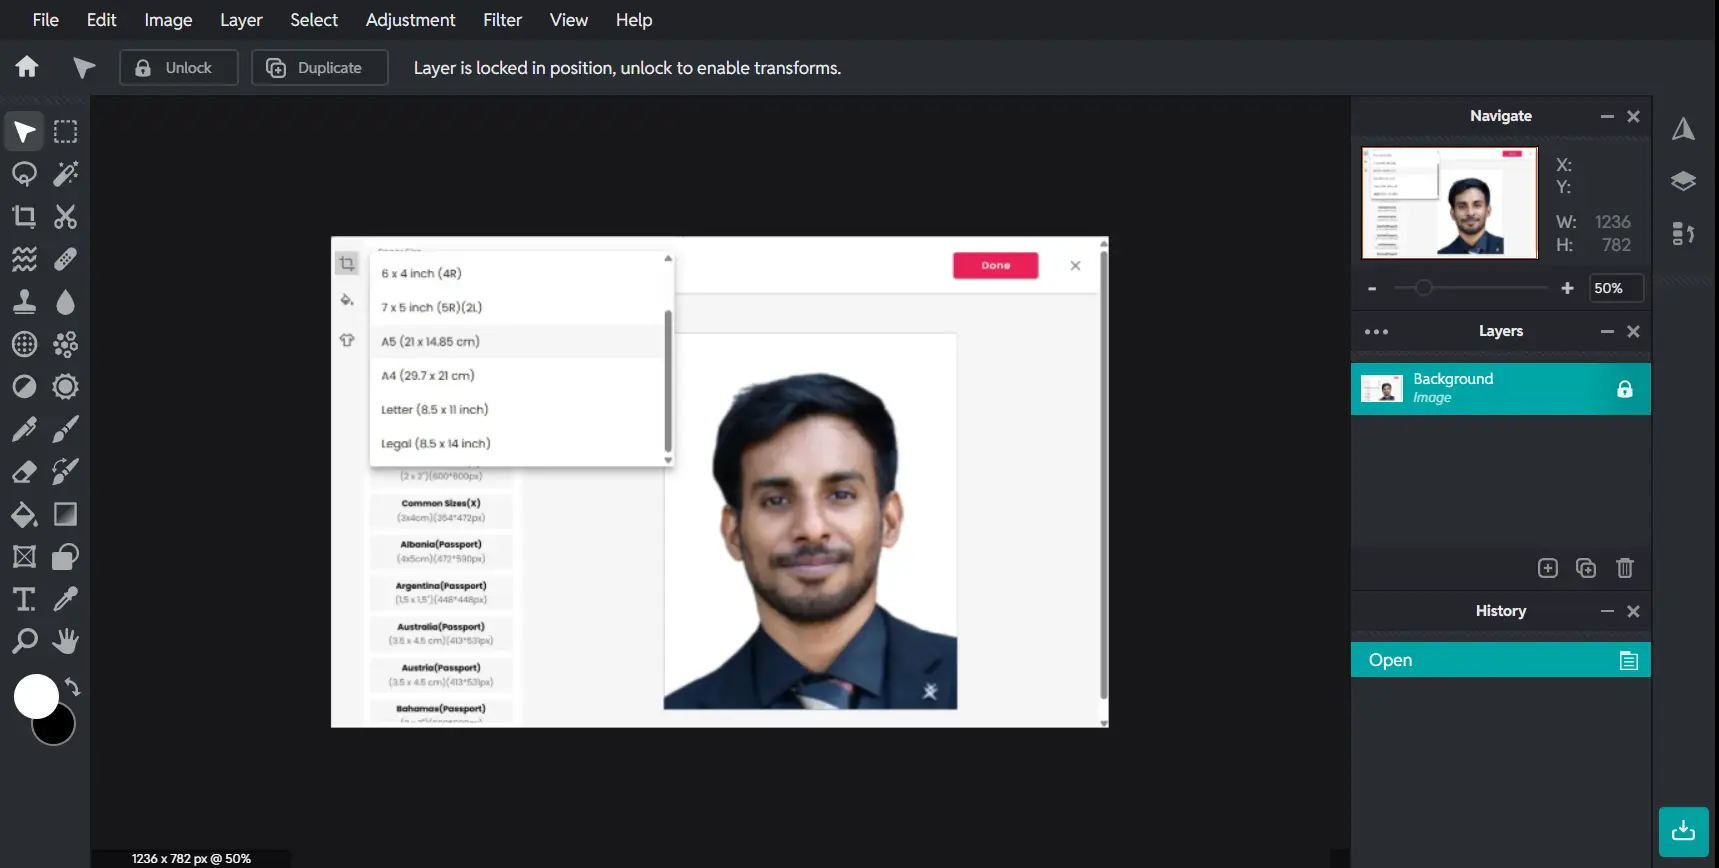
Task: Zoom in with the plus button
Action: click(1567, 288)
